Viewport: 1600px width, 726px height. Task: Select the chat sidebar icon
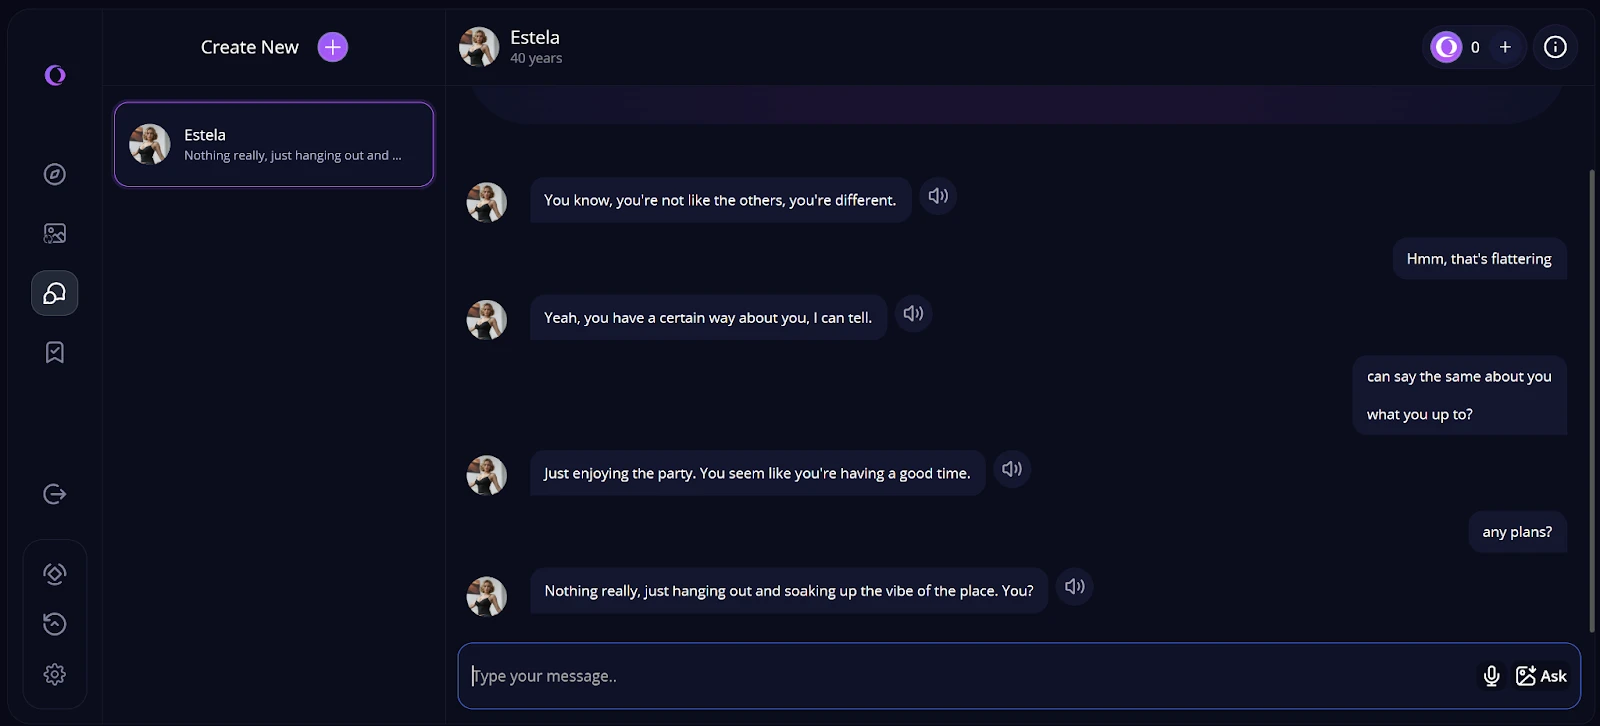click(x=55, y=293)
